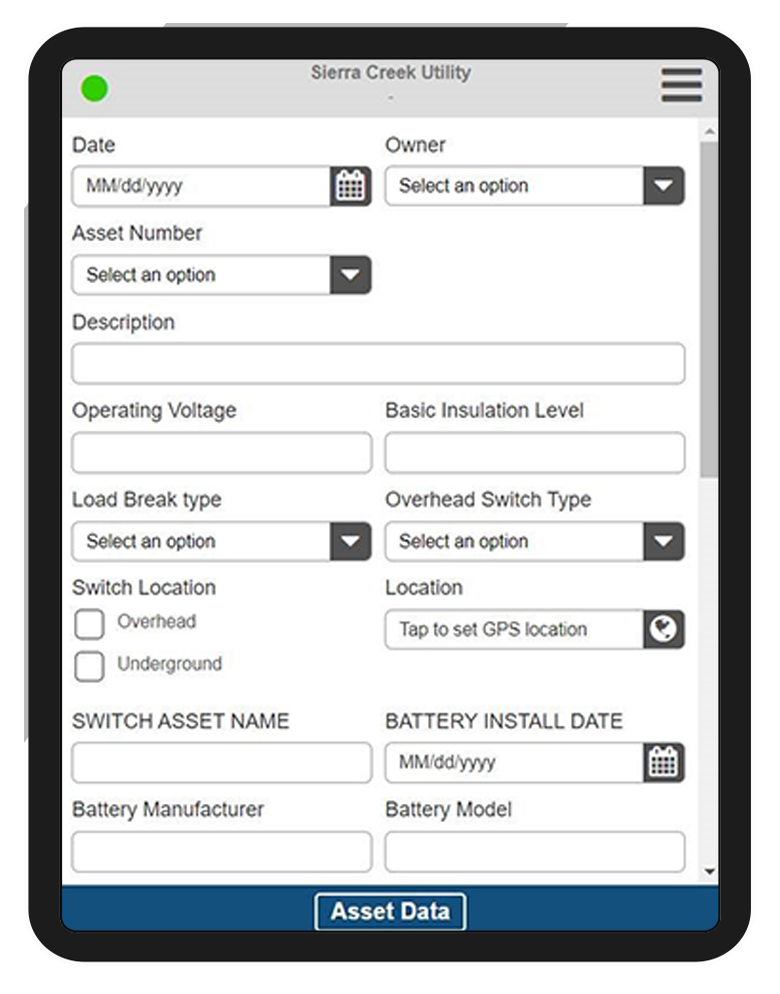This screenshot has width=780, height=994.
Task: Click the green status indicator dot
Action: pyautogui.click(x=95, y=88)
